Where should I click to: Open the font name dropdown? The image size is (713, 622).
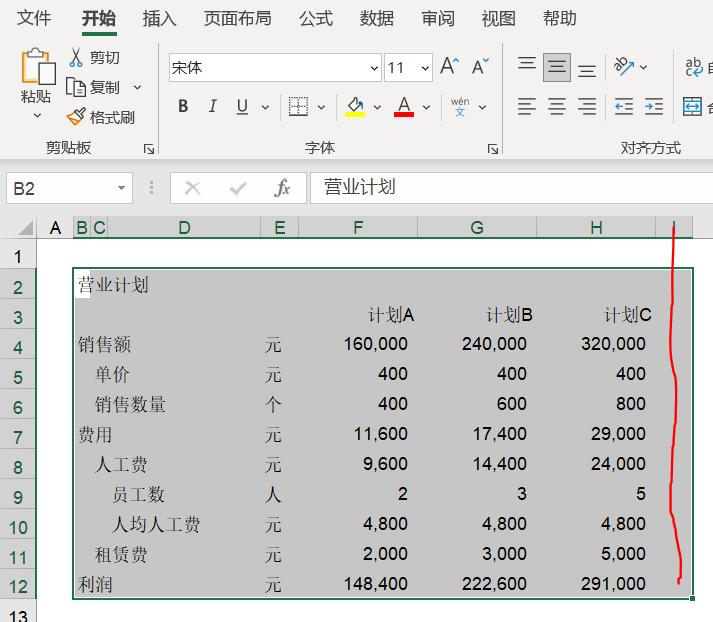[x=374, y=68]
